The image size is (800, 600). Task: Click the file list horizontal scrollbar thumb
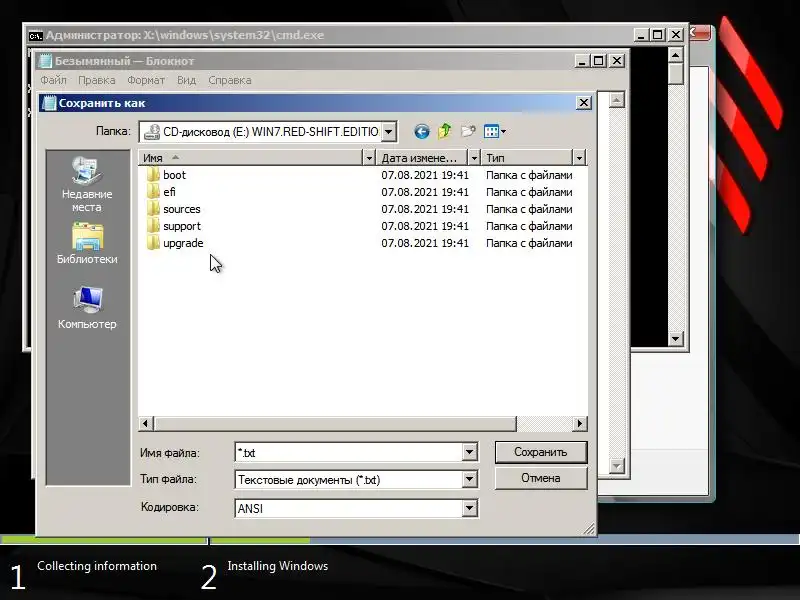335,423
